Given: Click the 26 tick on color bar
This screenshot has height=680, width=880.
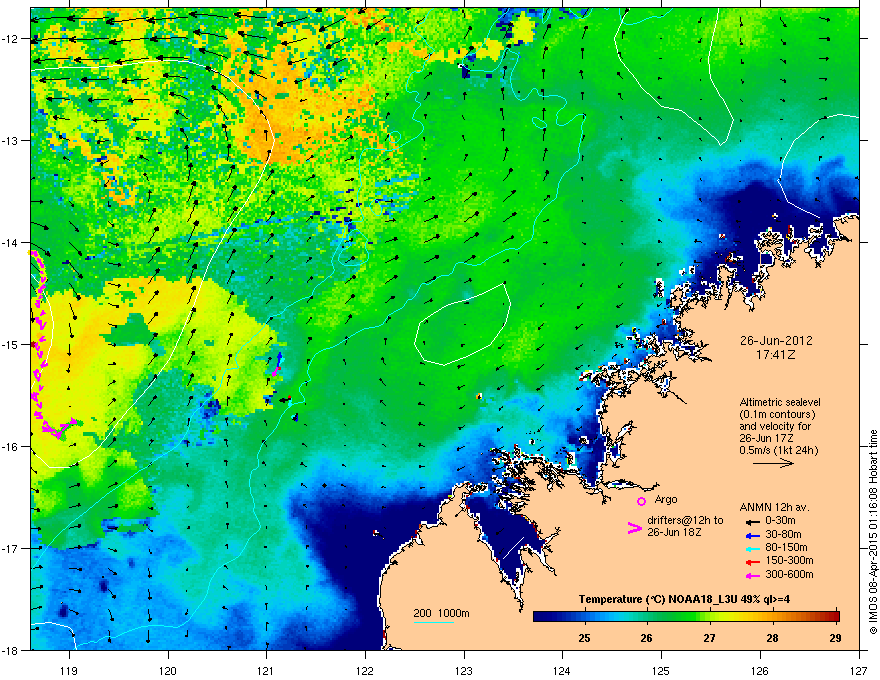Looking at the screenshot, I should [647, 638].
